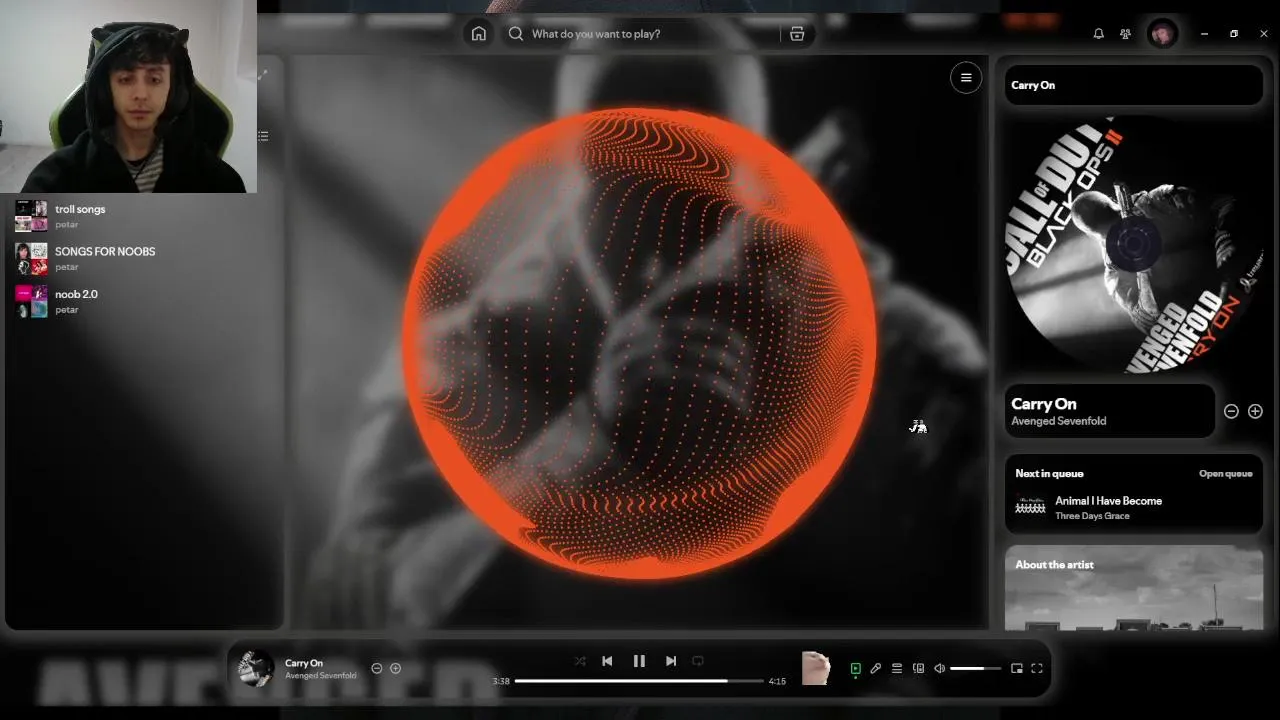The image size is (1280, 720).
Task: Open the 'noob 2.0' playlist
Action: click(145, 301)
